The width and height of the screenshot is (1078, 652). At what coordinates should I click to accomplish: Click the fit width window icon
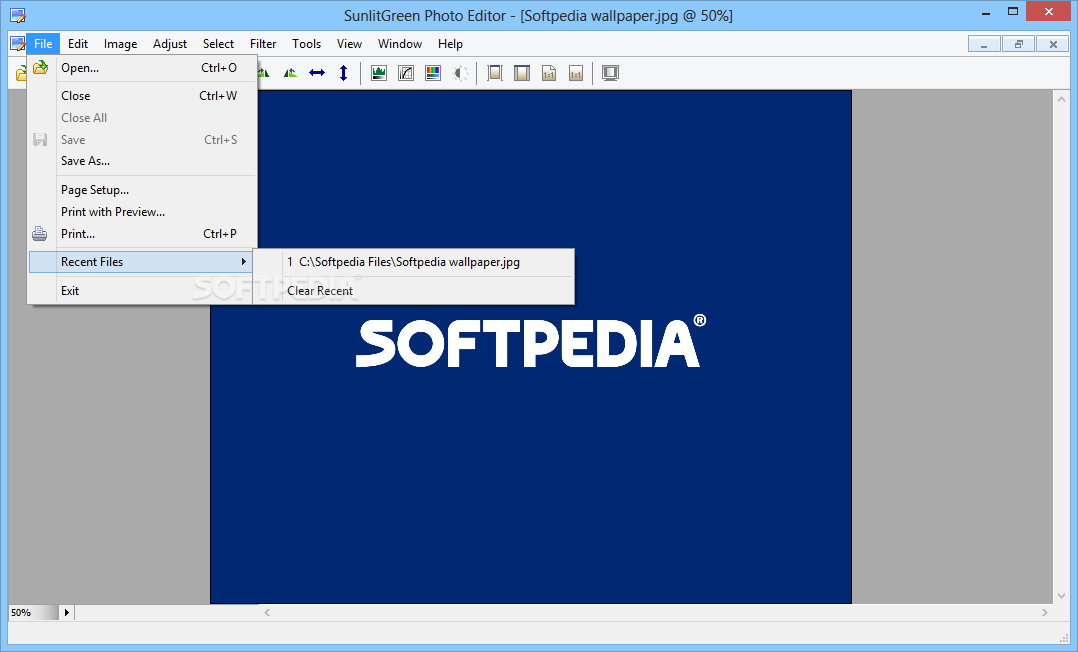[x=522, y=72]
